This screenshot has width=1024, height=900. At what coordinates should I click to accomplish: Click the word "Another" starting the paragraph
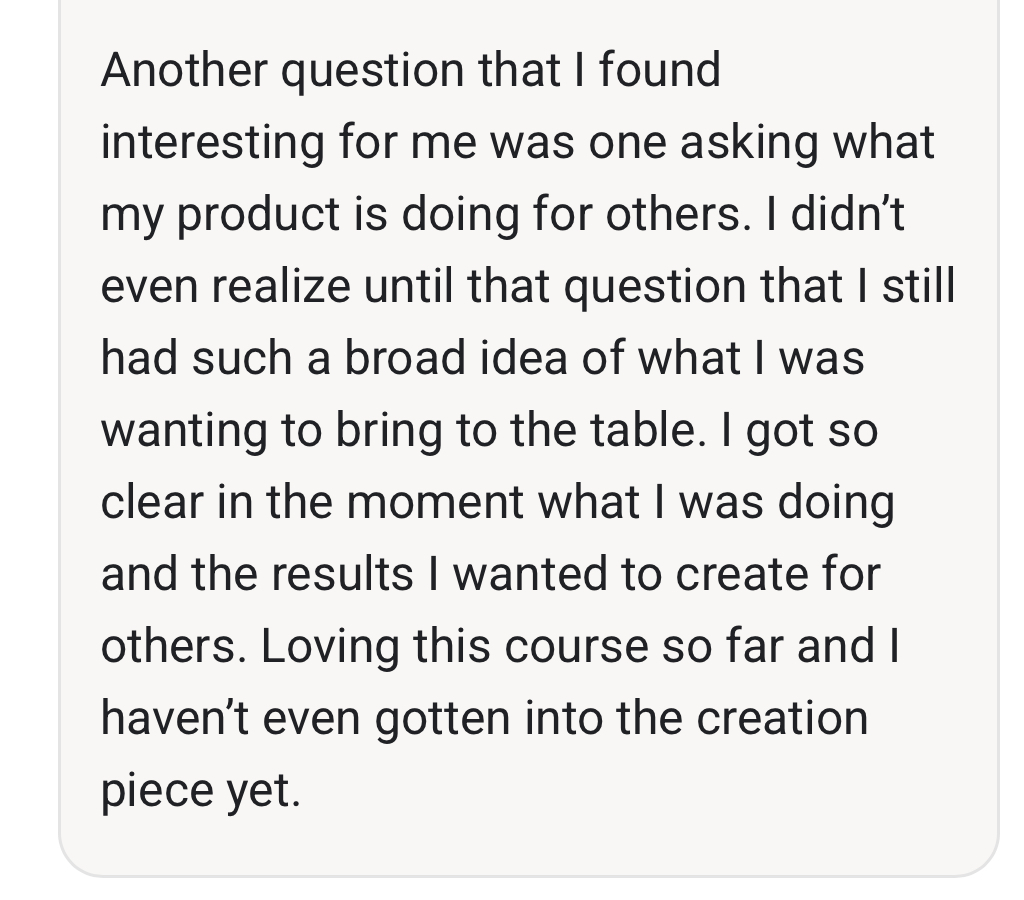184,70
